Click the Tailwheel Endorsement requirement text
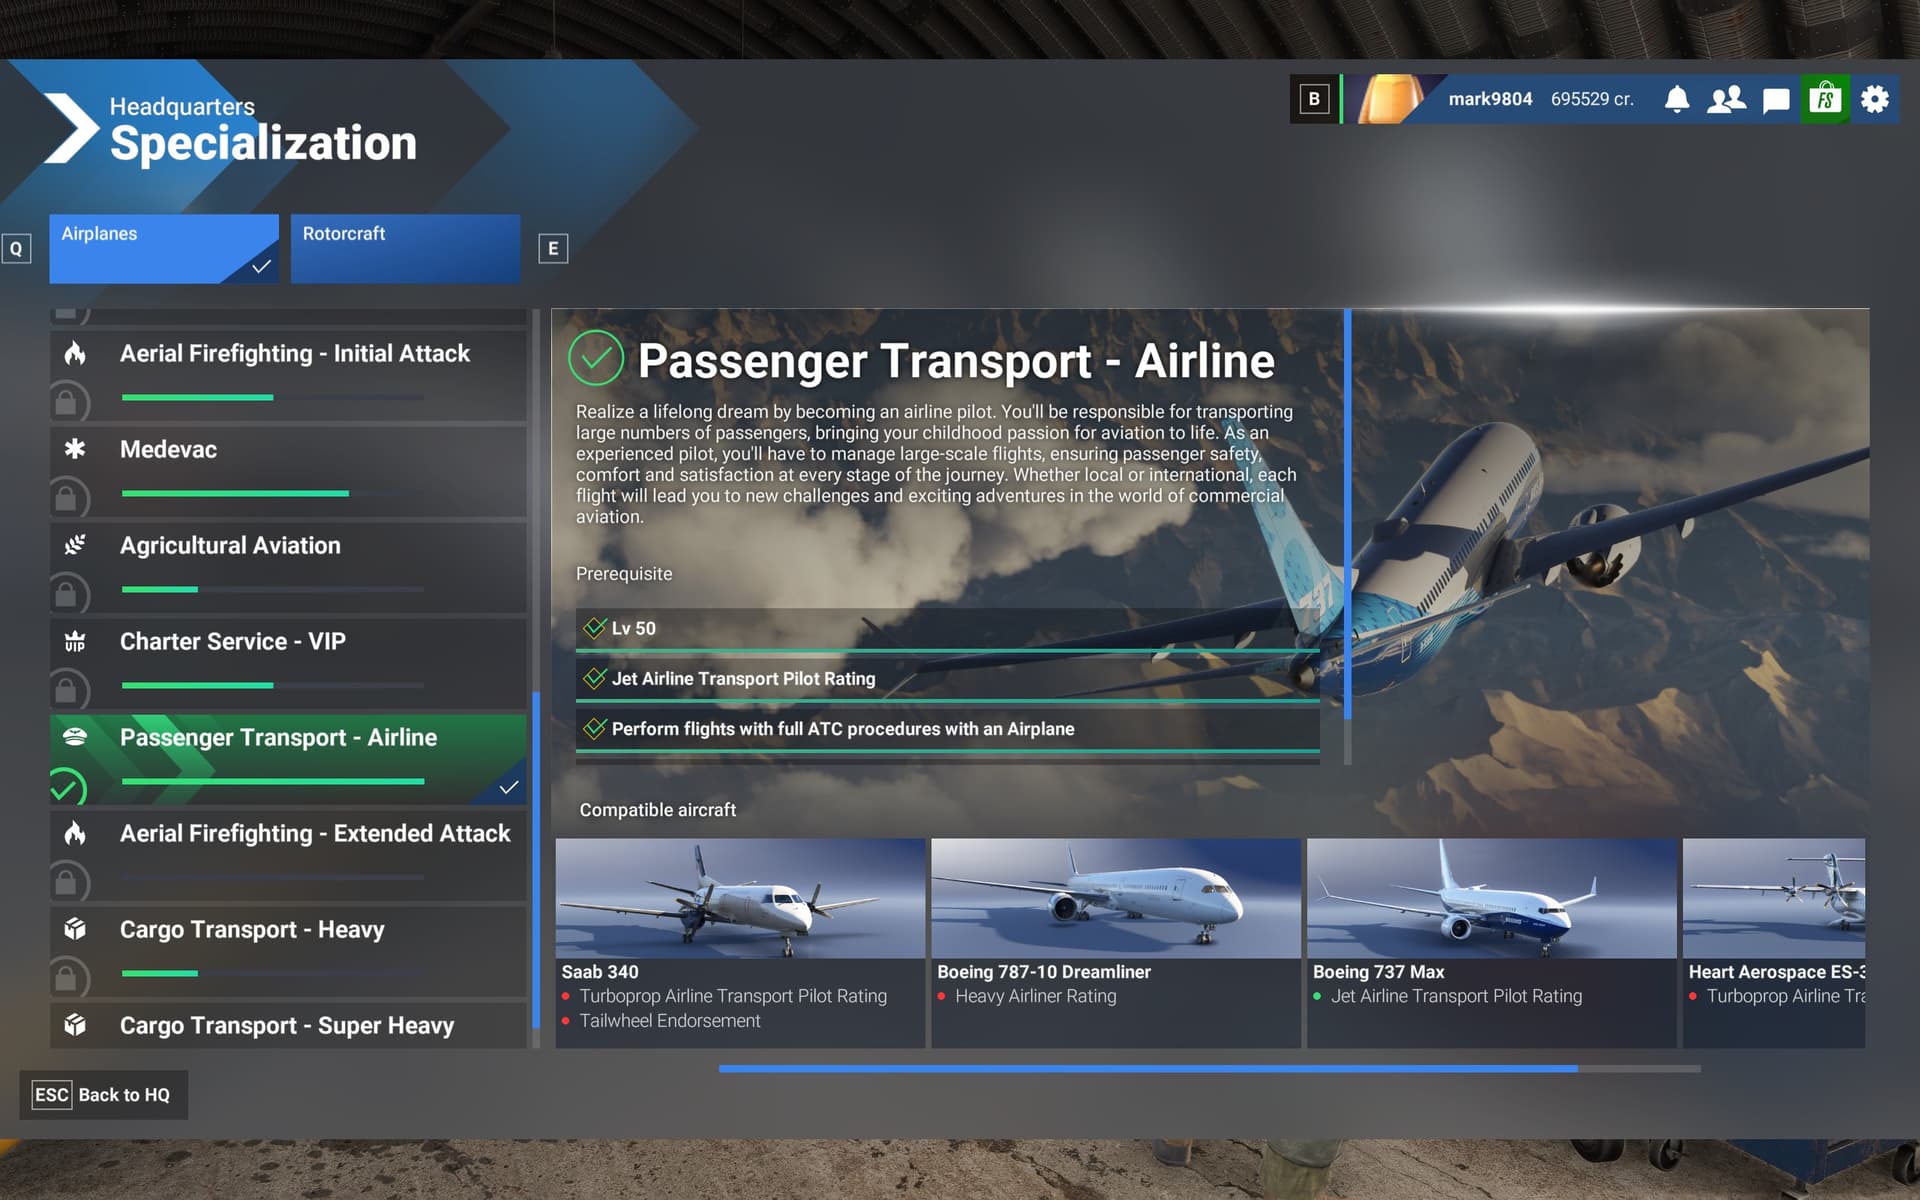Screen dimensions: 1920x1200 (670, 1021)
